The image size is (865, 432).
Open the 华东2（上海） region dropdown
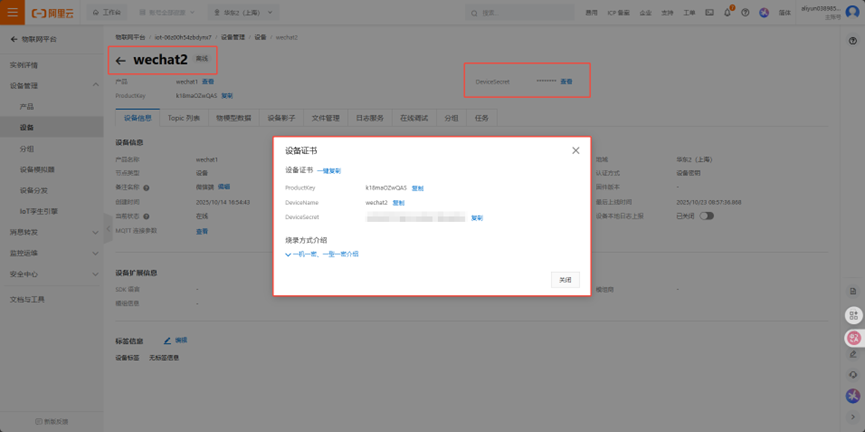(x=243, y=13)
